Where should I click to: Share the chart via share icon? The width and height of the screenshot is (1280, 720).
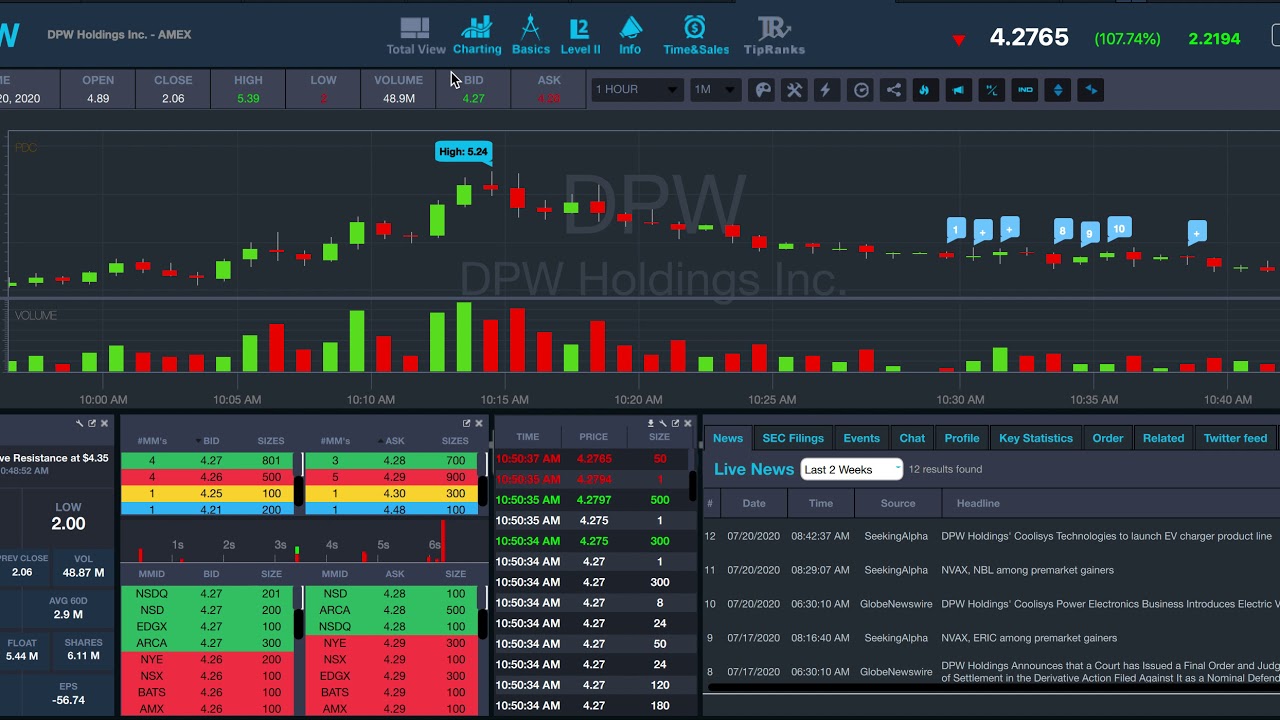pos(893,90)
